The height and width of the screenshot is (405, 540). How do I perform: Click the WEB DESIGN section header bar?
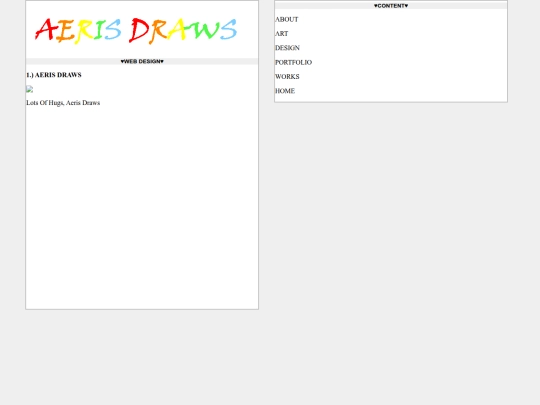[142, 61]
